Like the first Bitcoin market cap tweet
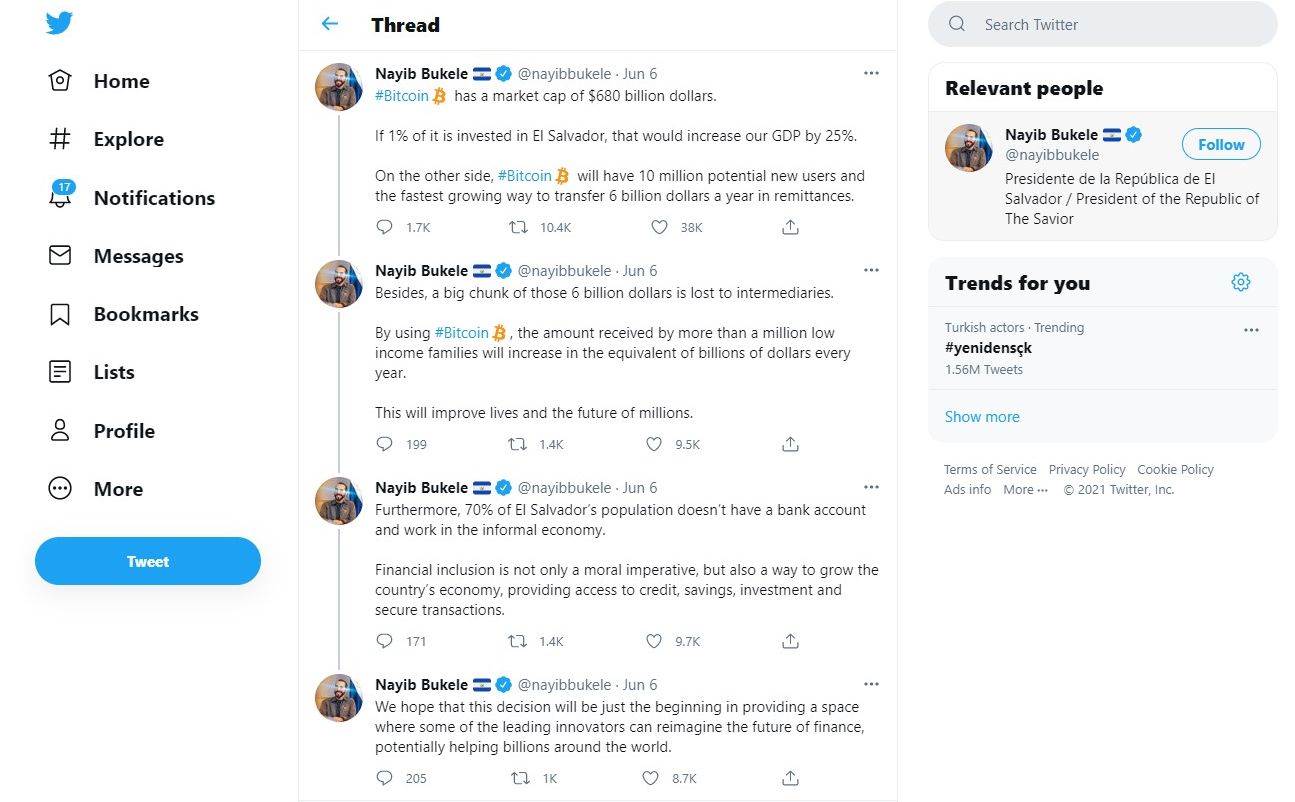This screenshot has height=802, width=1295. click(x=659, y=227)
